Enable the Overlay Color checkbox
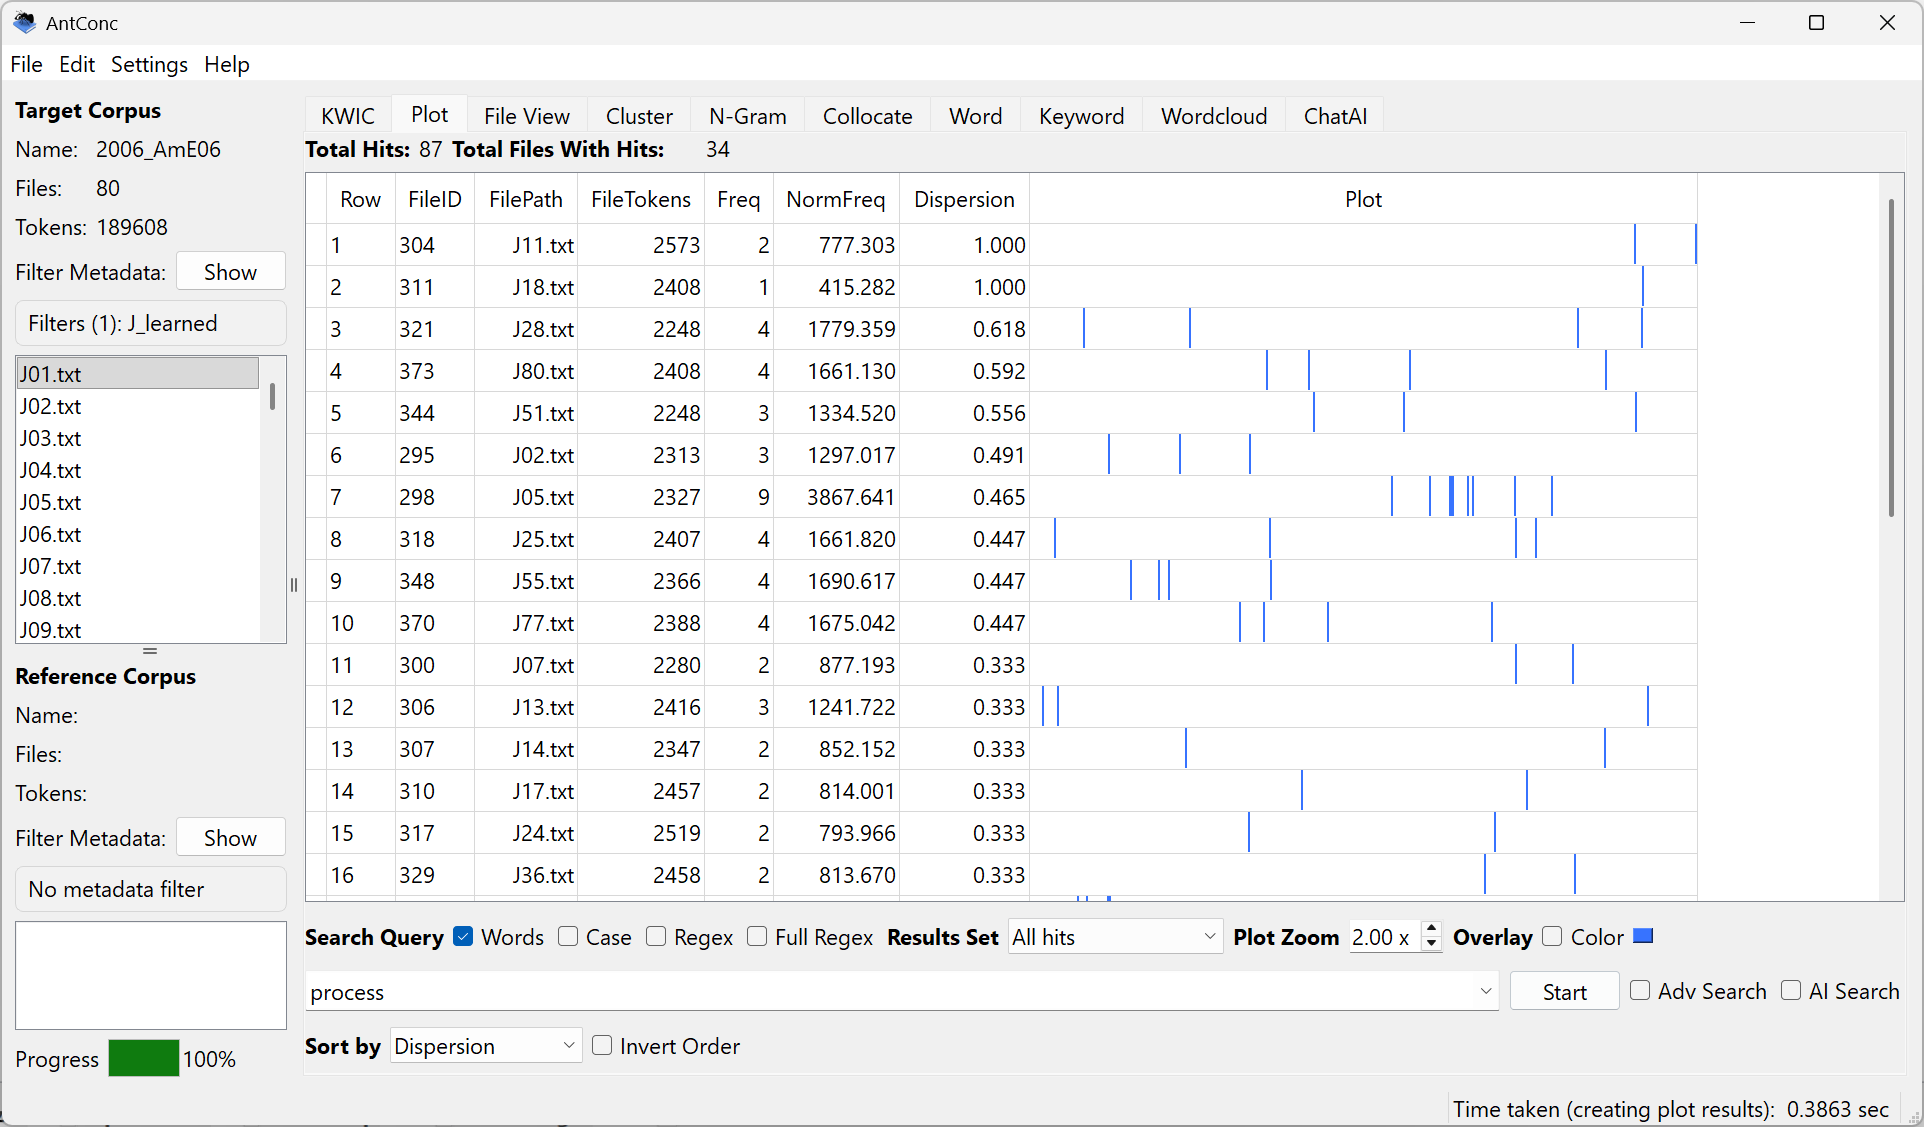This screenshot has height=1127, width=1924. pos(1552,936)
